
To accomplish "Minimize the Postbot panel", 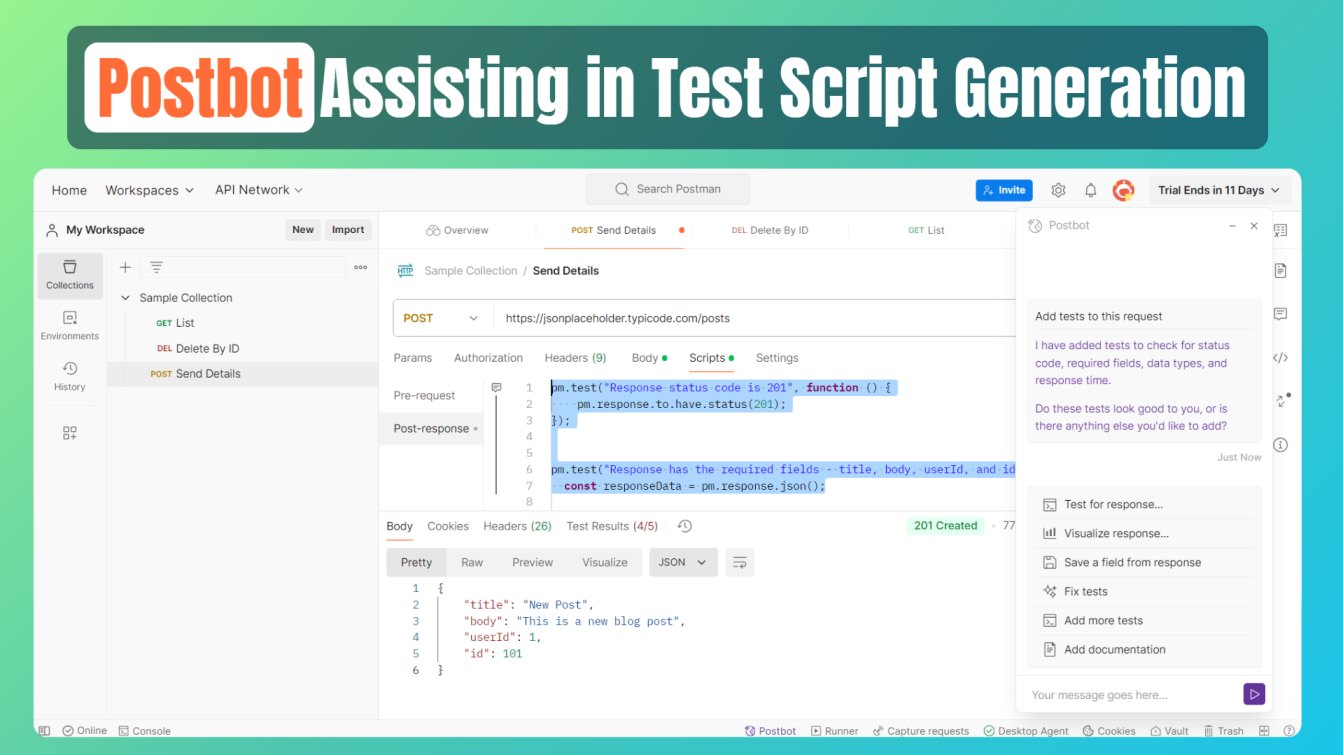I will point(1232,226).
